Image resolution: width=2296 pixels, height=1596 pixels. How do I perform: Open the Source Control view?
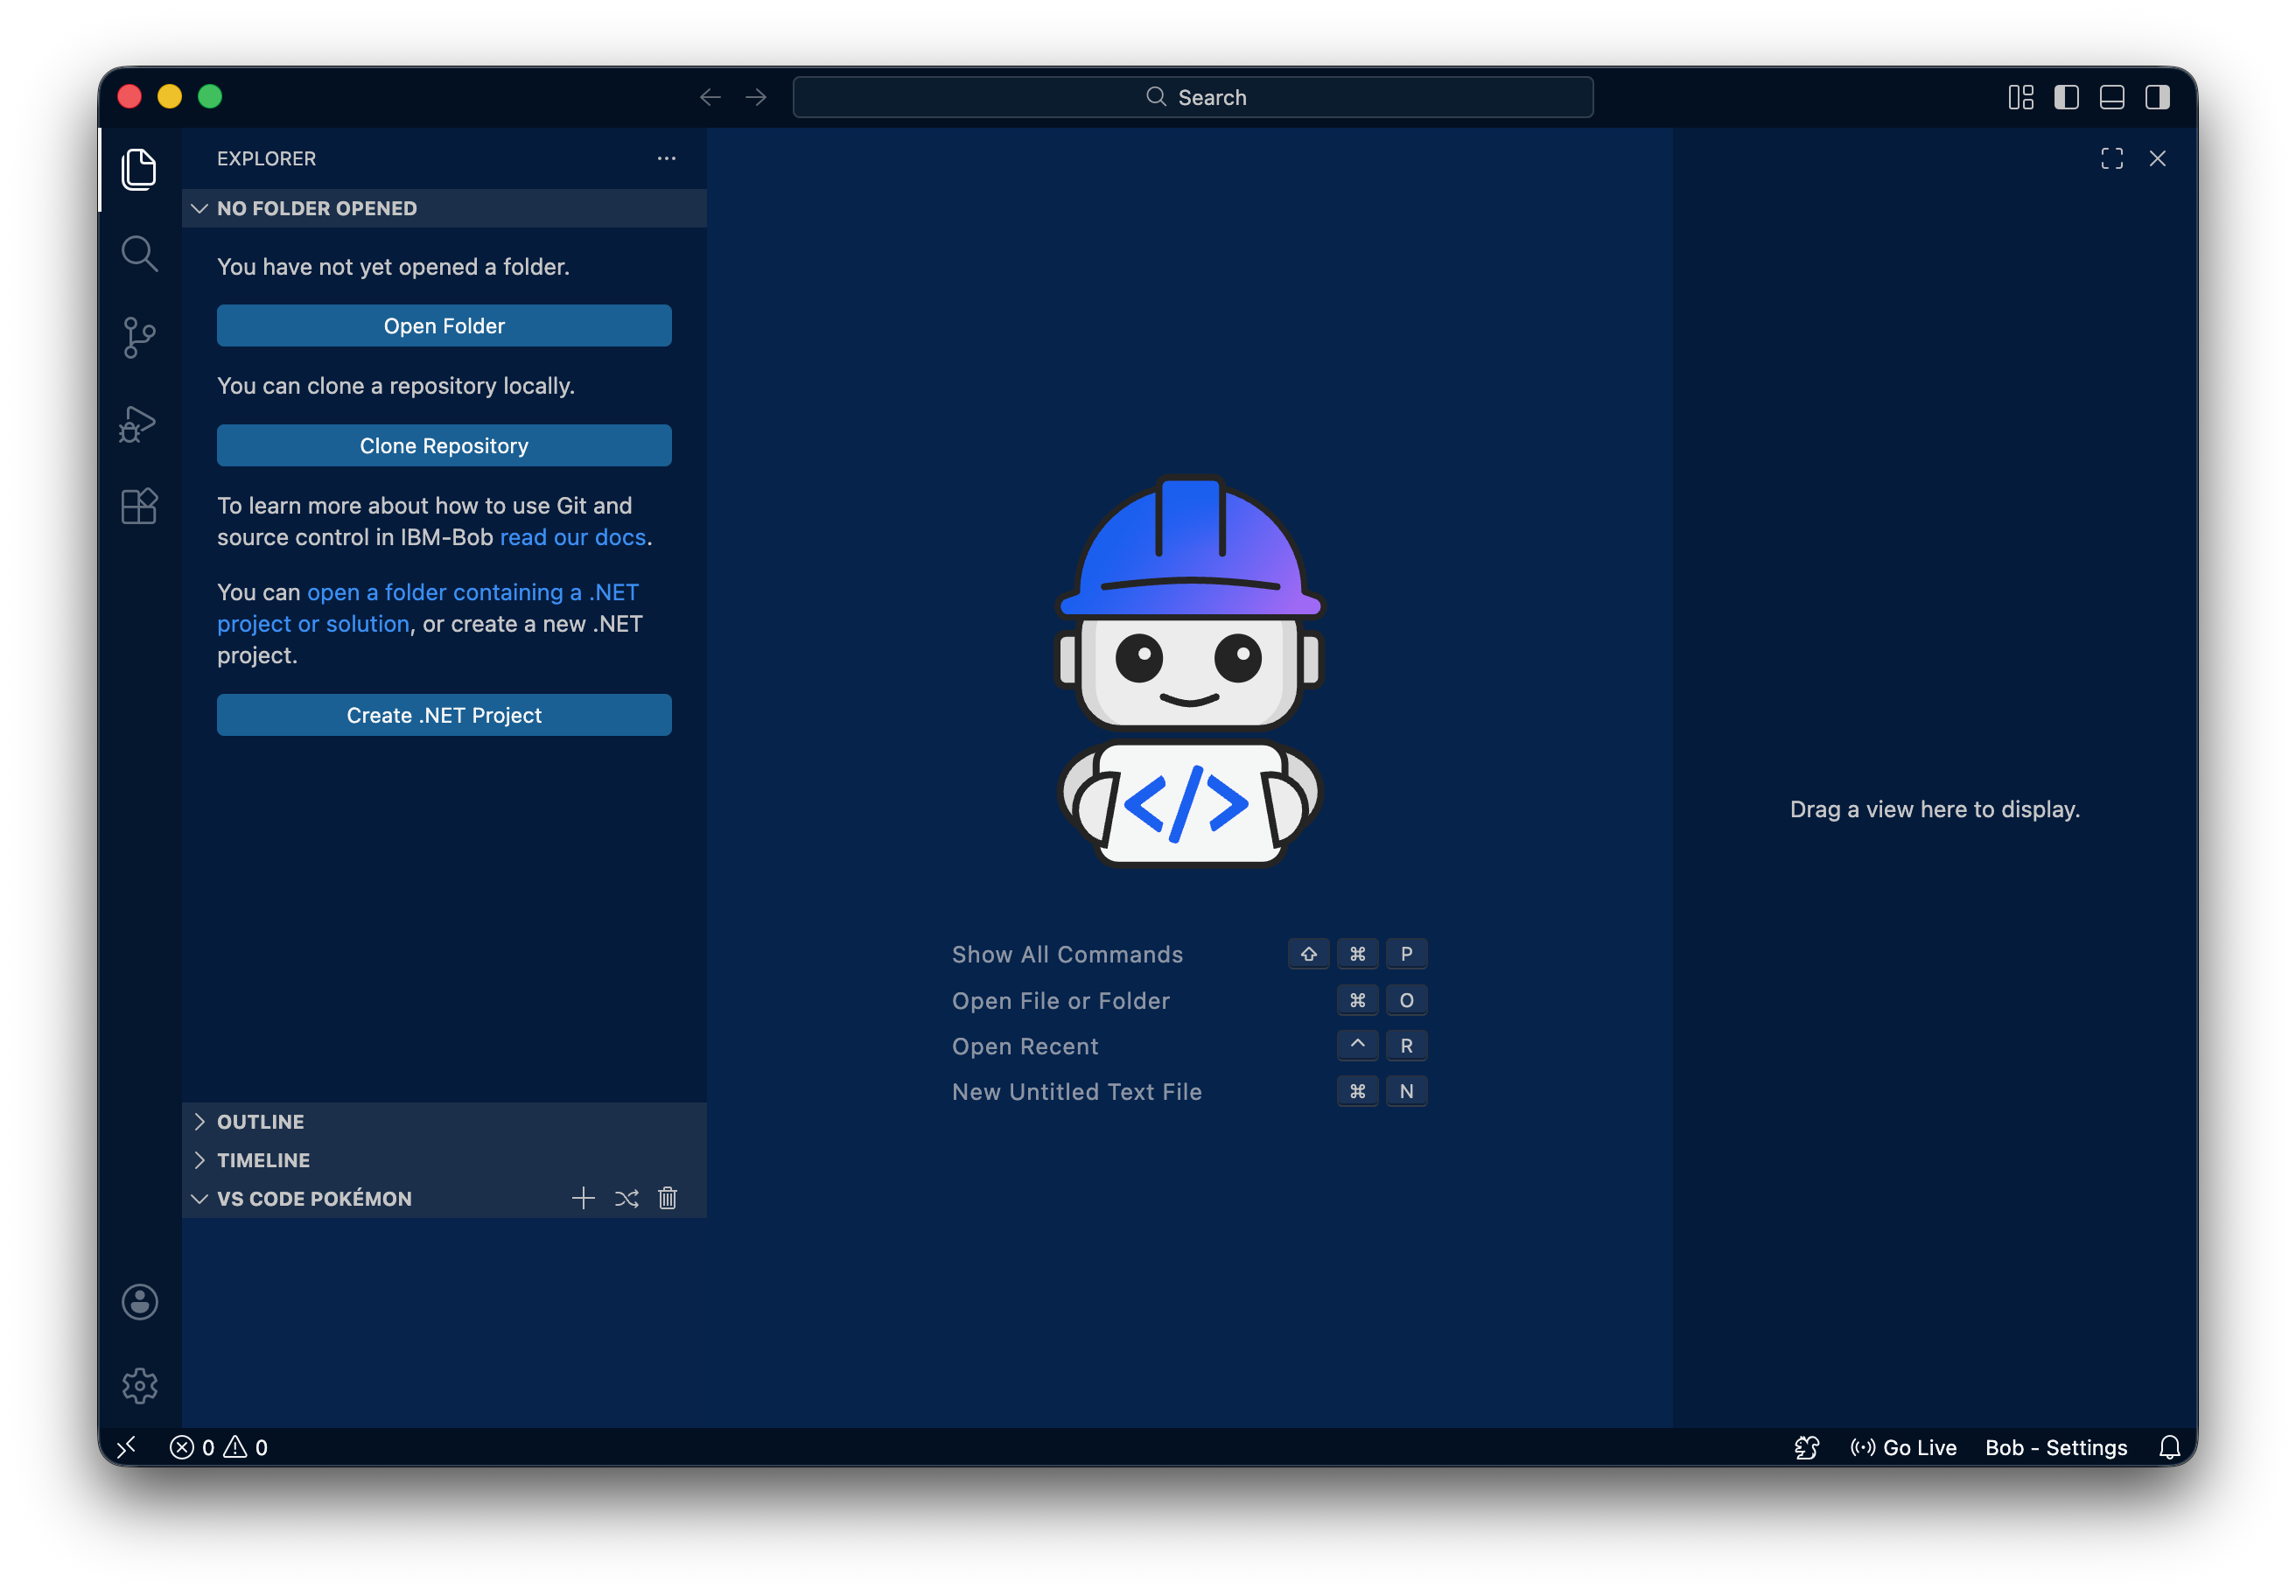[139, 338]
